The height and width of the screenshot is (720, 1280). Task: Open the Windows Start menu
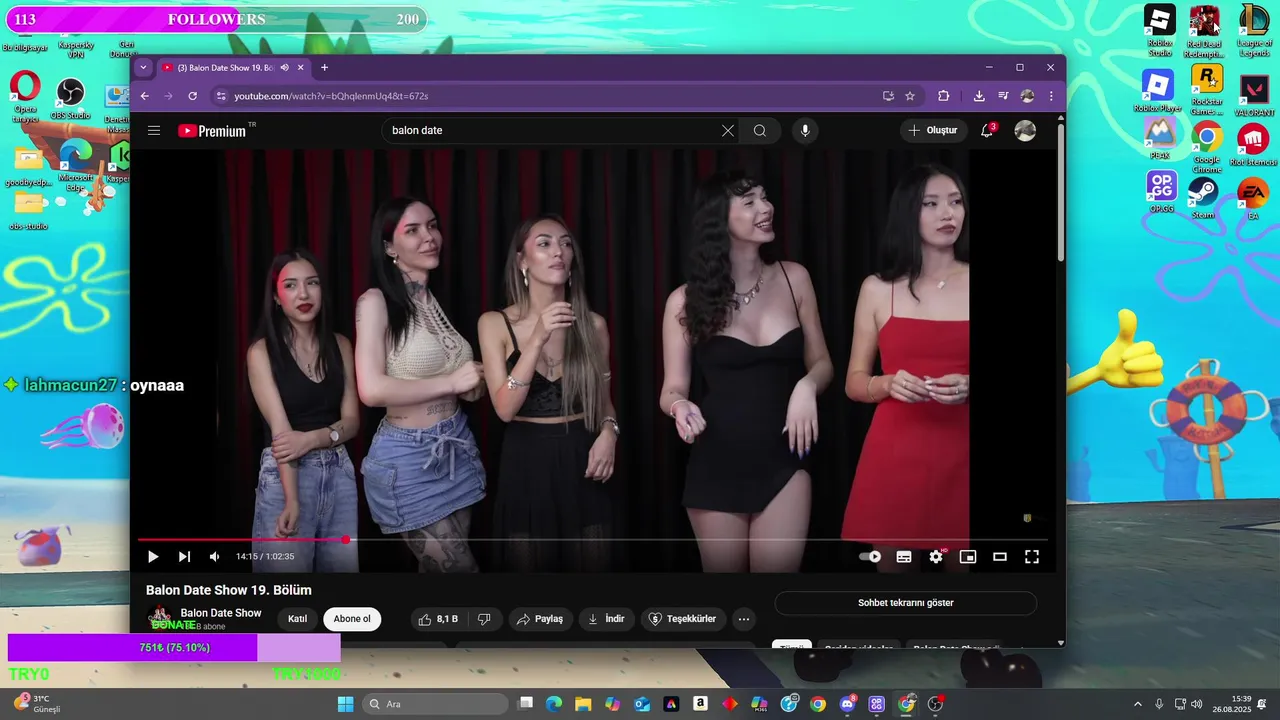tap(345, 704)
